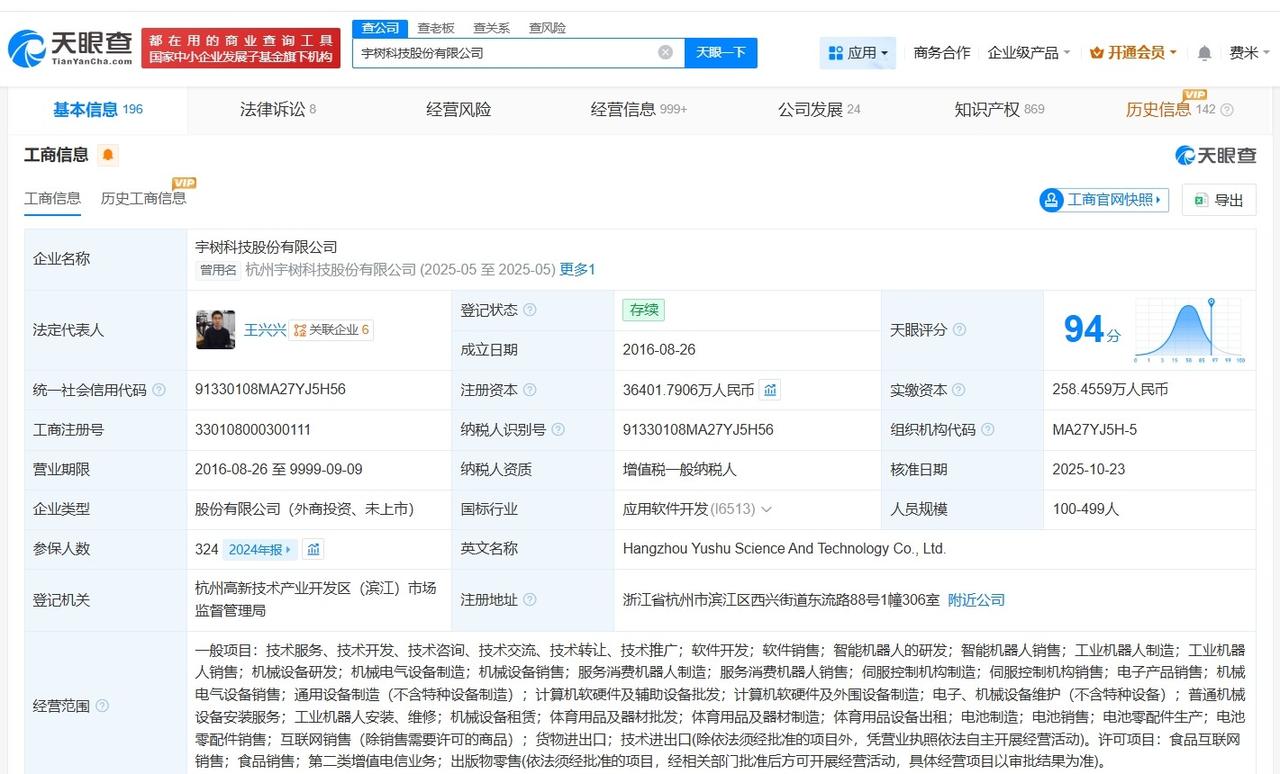Click the help icon next to 天眼评分
The width and height of the screenshot is (1280, 774).
tap(959, 330)
